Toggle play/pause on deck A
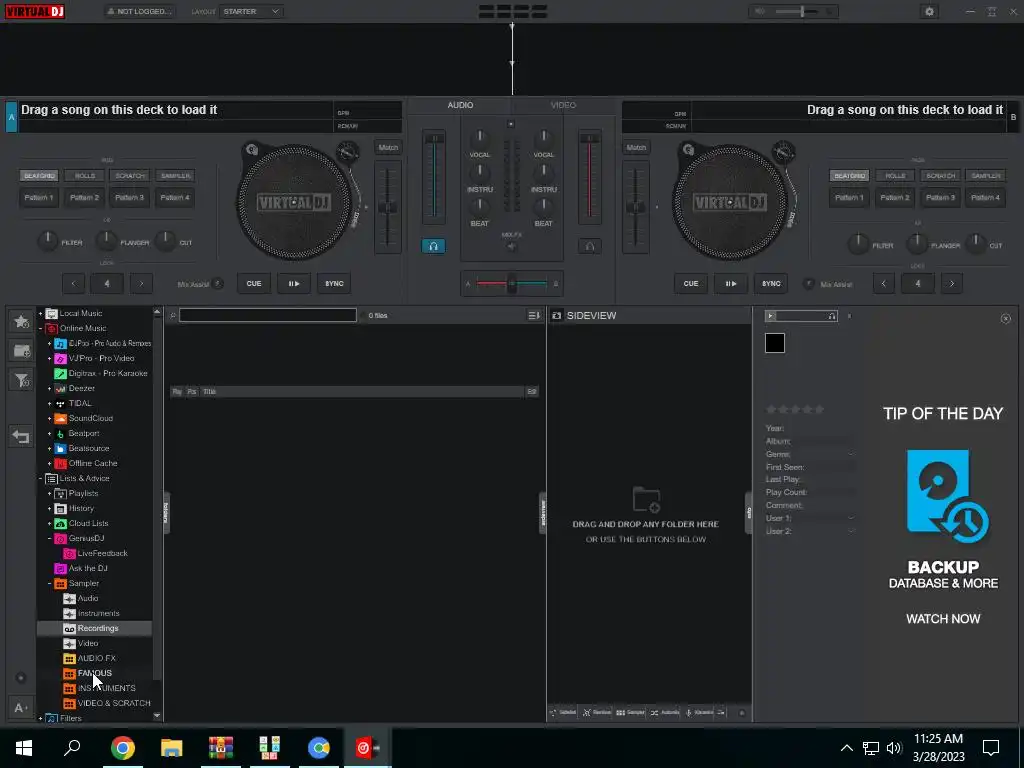1024x768 pixels. click(x=294, y=283)
